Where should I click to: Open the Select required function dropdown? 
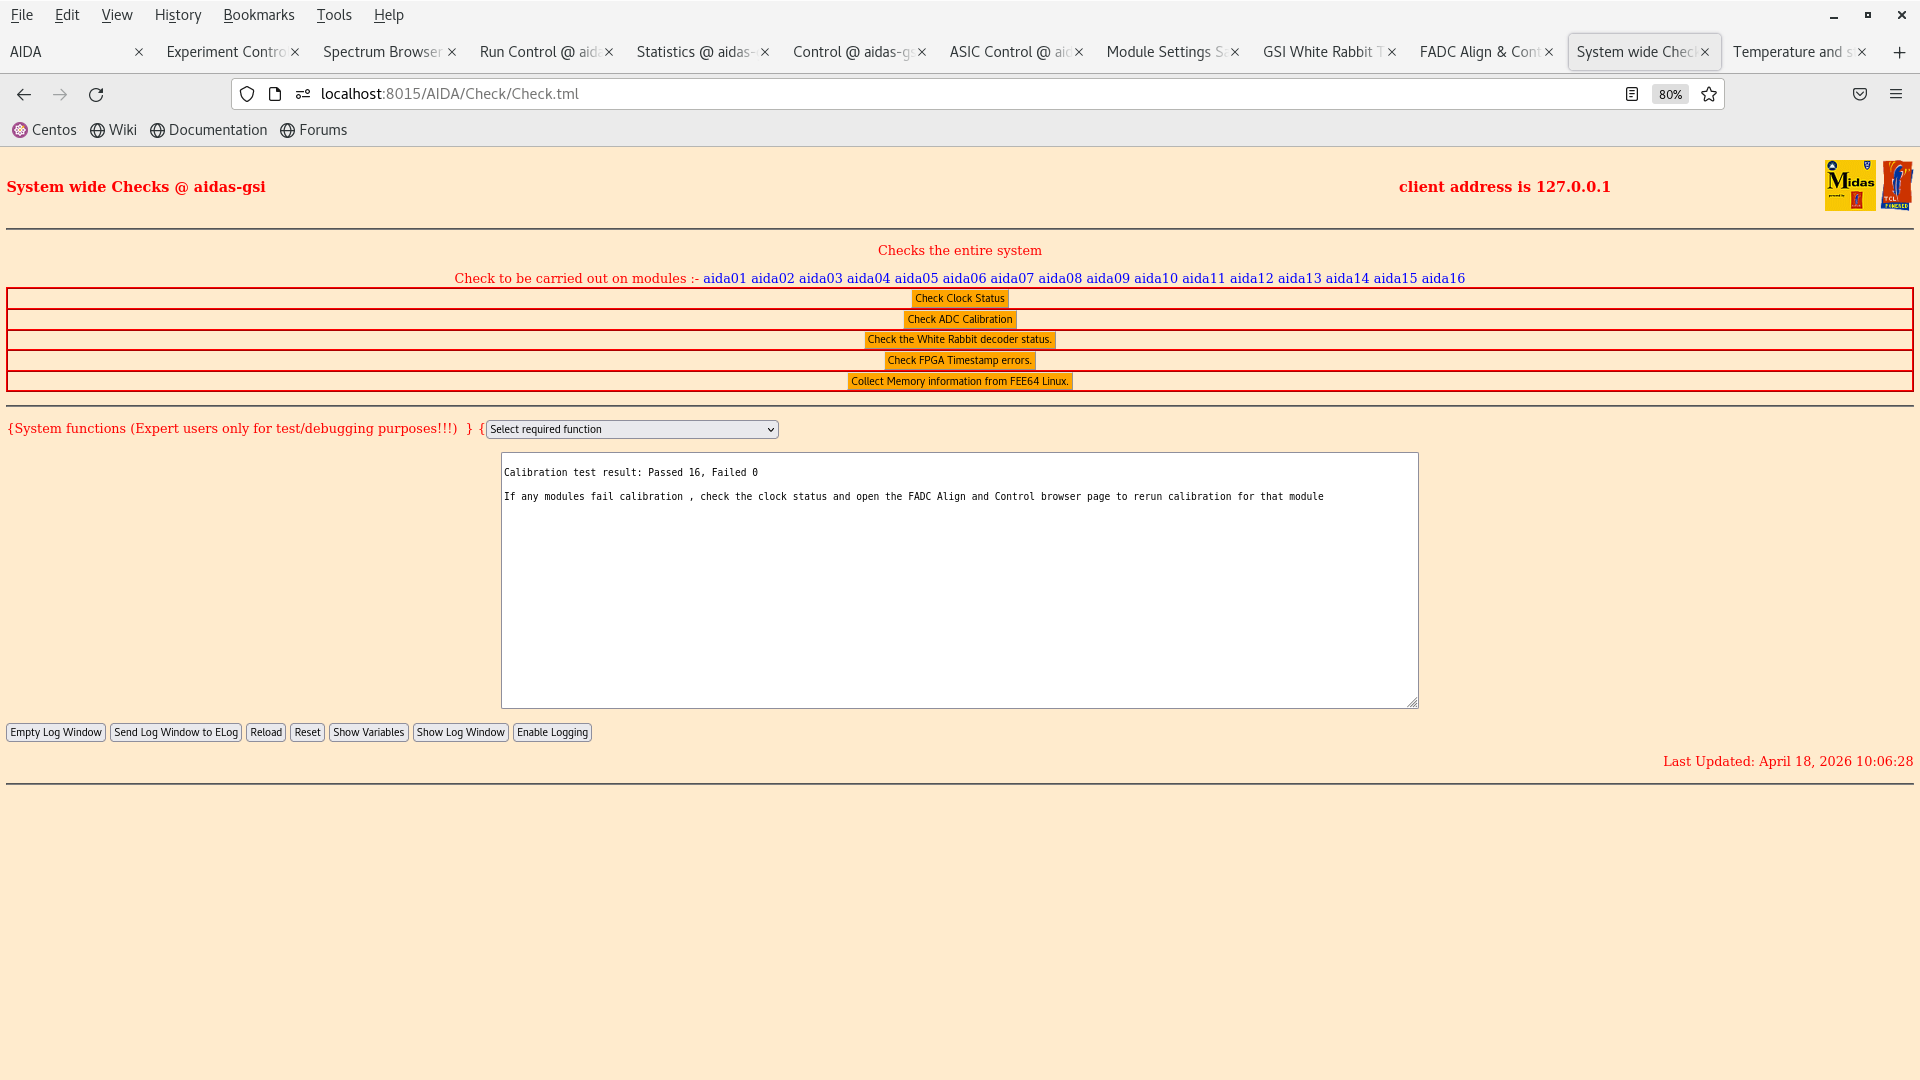[631, 429]
